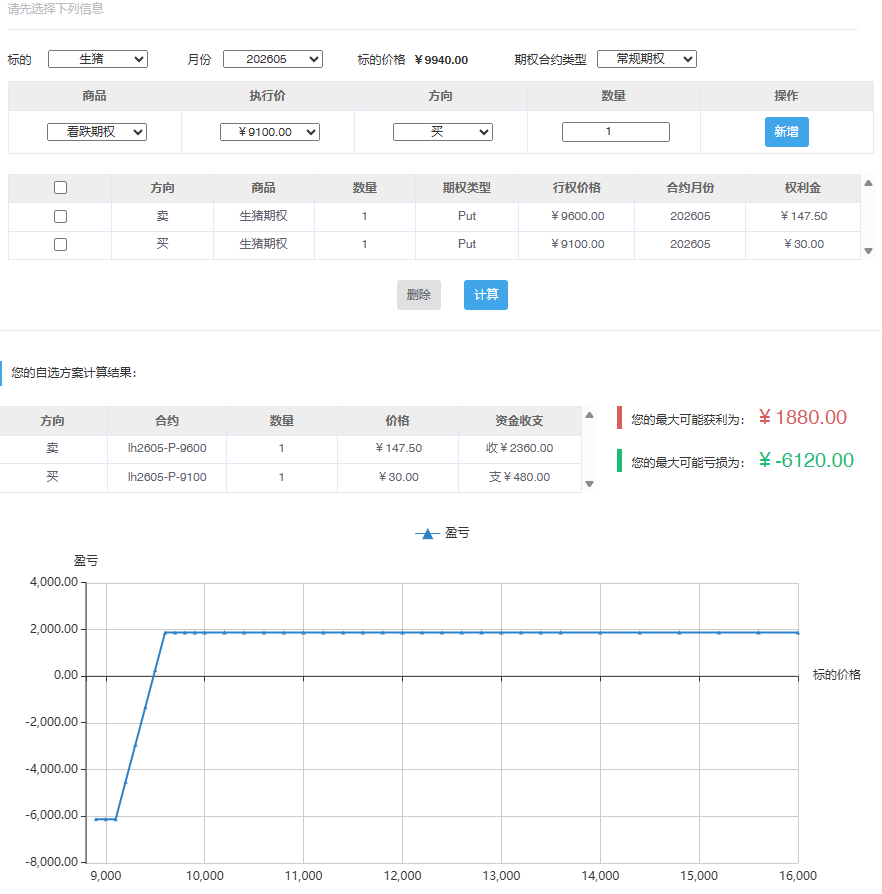Expand the 商品 dropdown showing 看跌期权

(x=97, y=132)
